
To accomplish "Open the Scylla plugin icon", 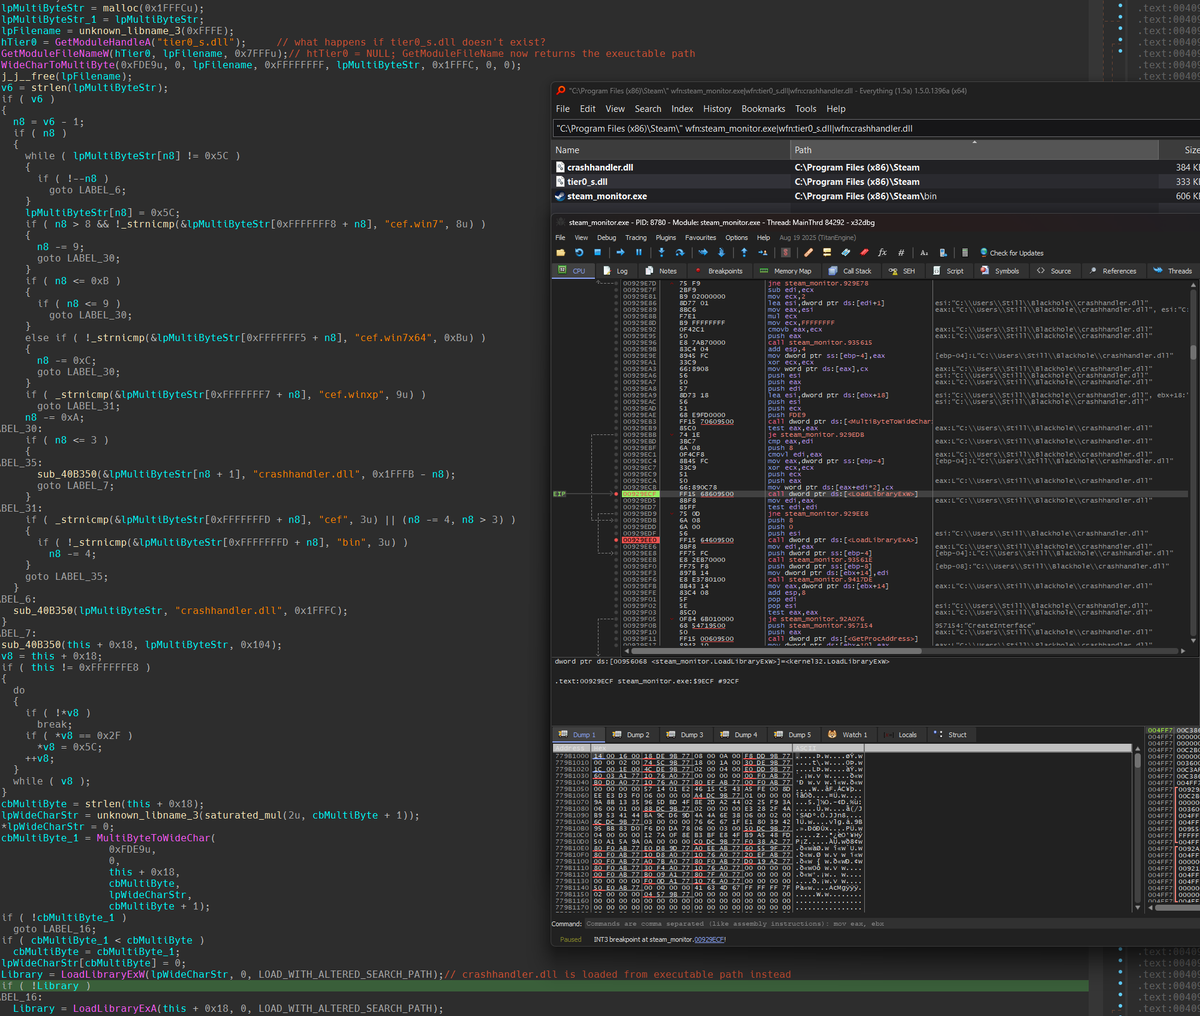I will (x=786, y=252).
